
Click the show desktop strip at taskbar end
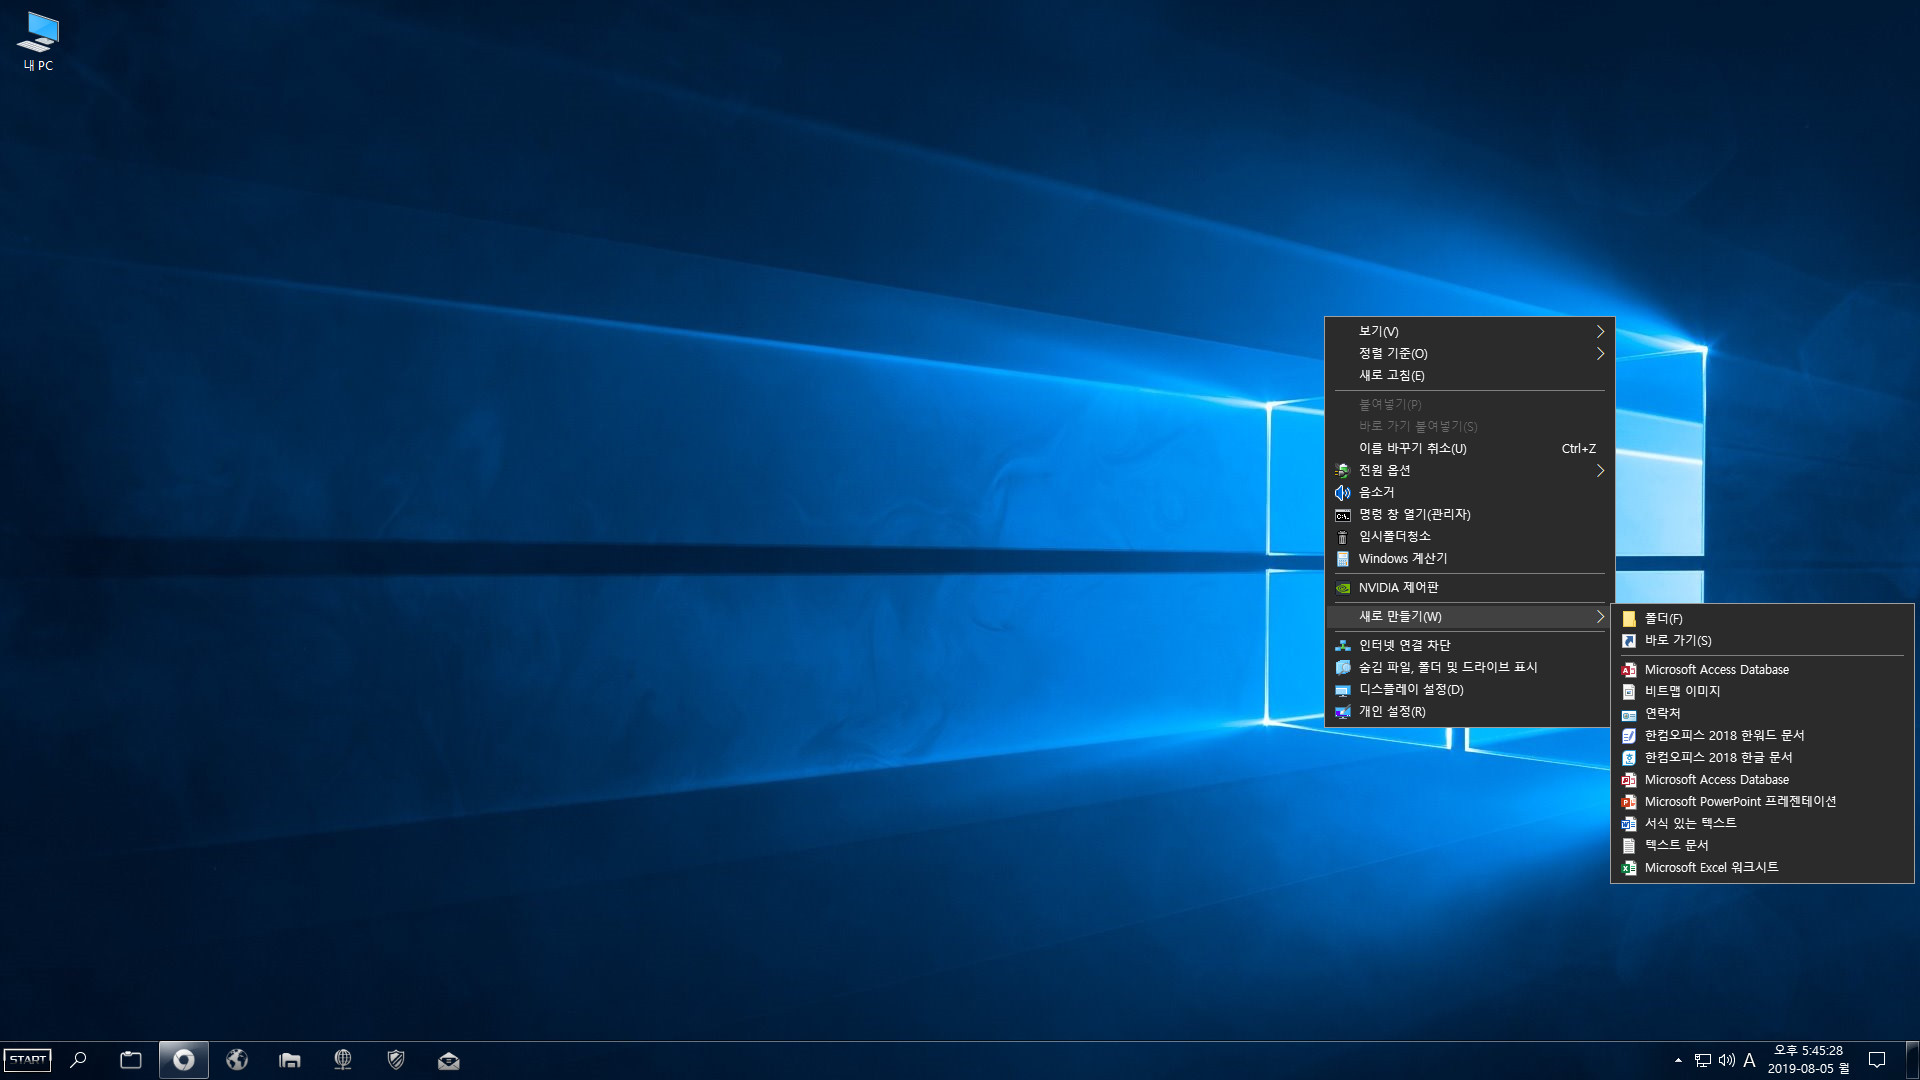coord(1913,1060)
